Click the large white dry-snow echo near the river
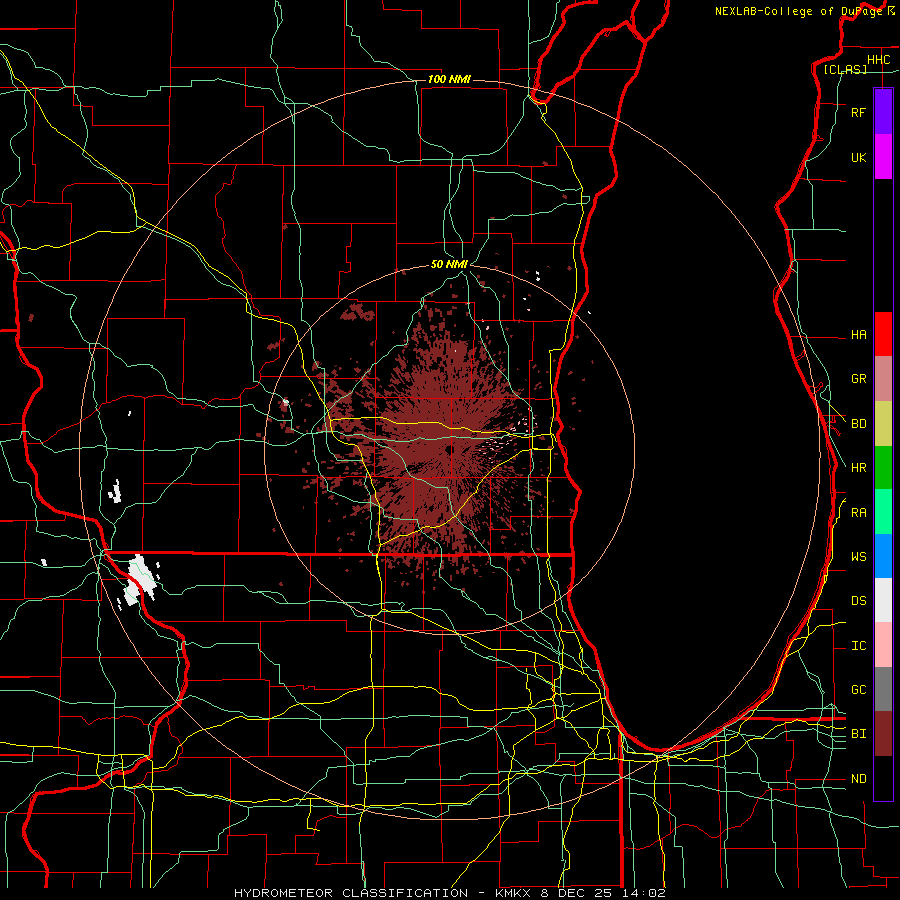Screen dimensions: 900x900 (x=139, y=579)
